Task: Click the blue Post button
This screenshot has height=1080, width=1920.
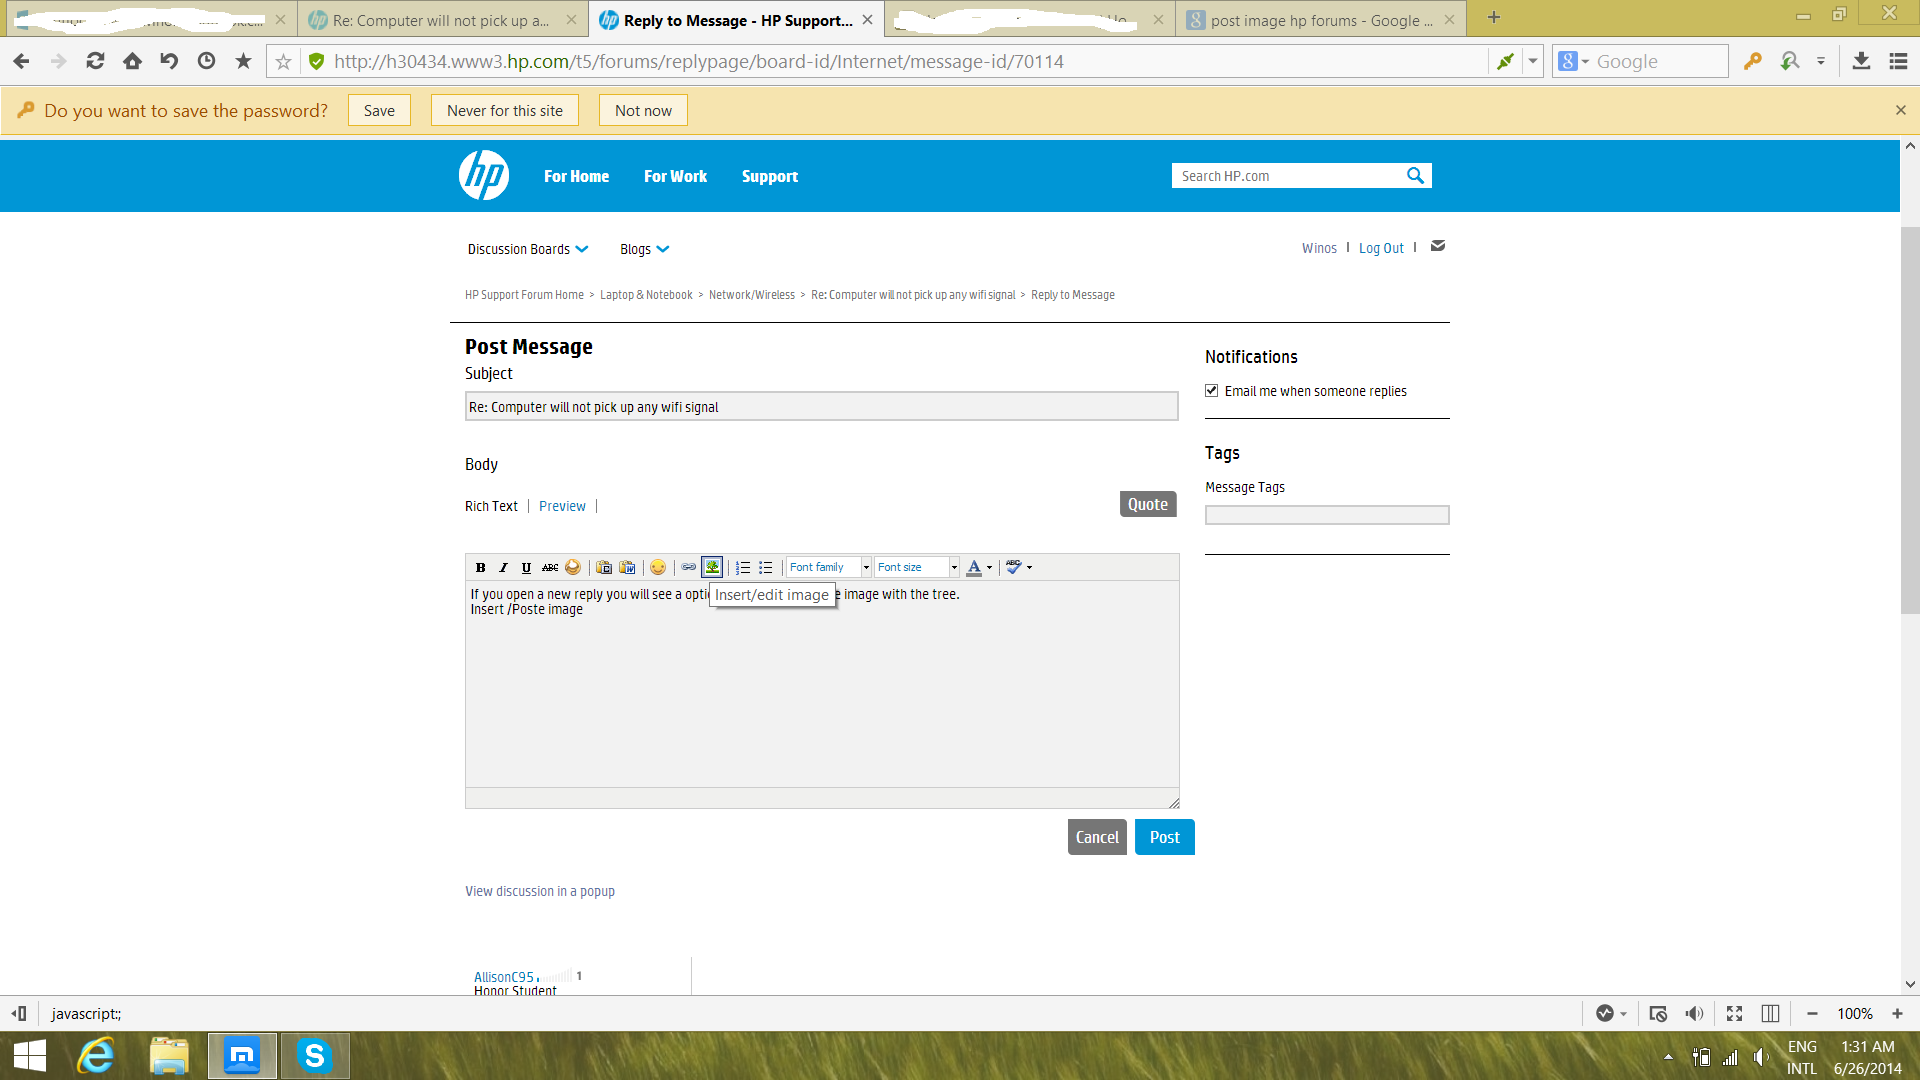Action: point(1164,837)
